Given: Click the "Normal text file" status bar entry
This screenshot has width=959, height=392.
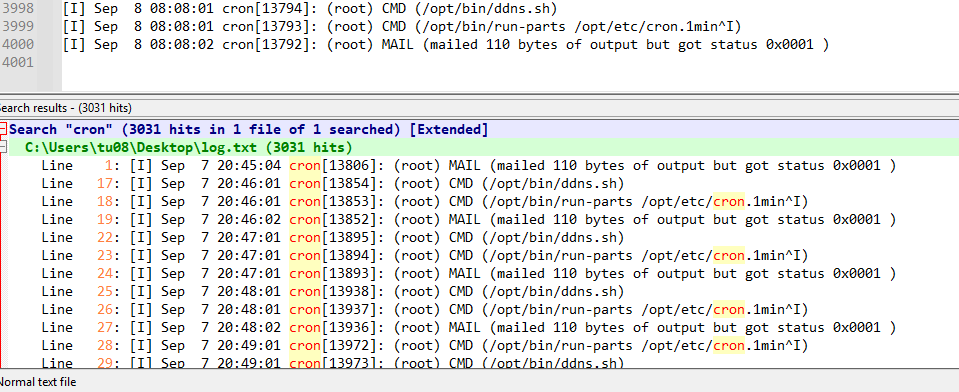Looking at the screenshot, I should tap(39, 382).
